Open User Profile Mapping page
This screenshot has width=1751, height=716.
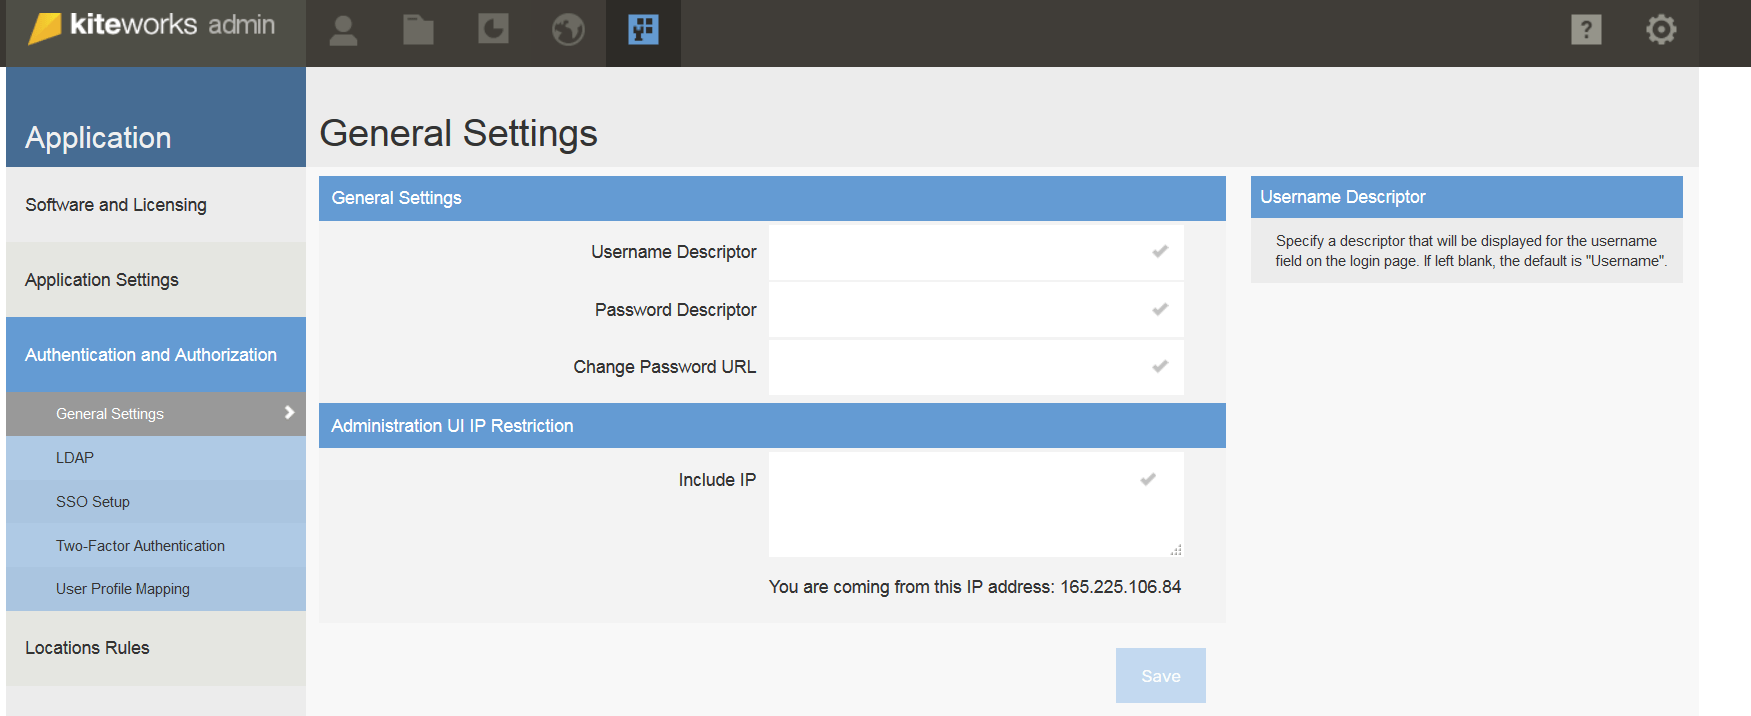coord(156,589)
